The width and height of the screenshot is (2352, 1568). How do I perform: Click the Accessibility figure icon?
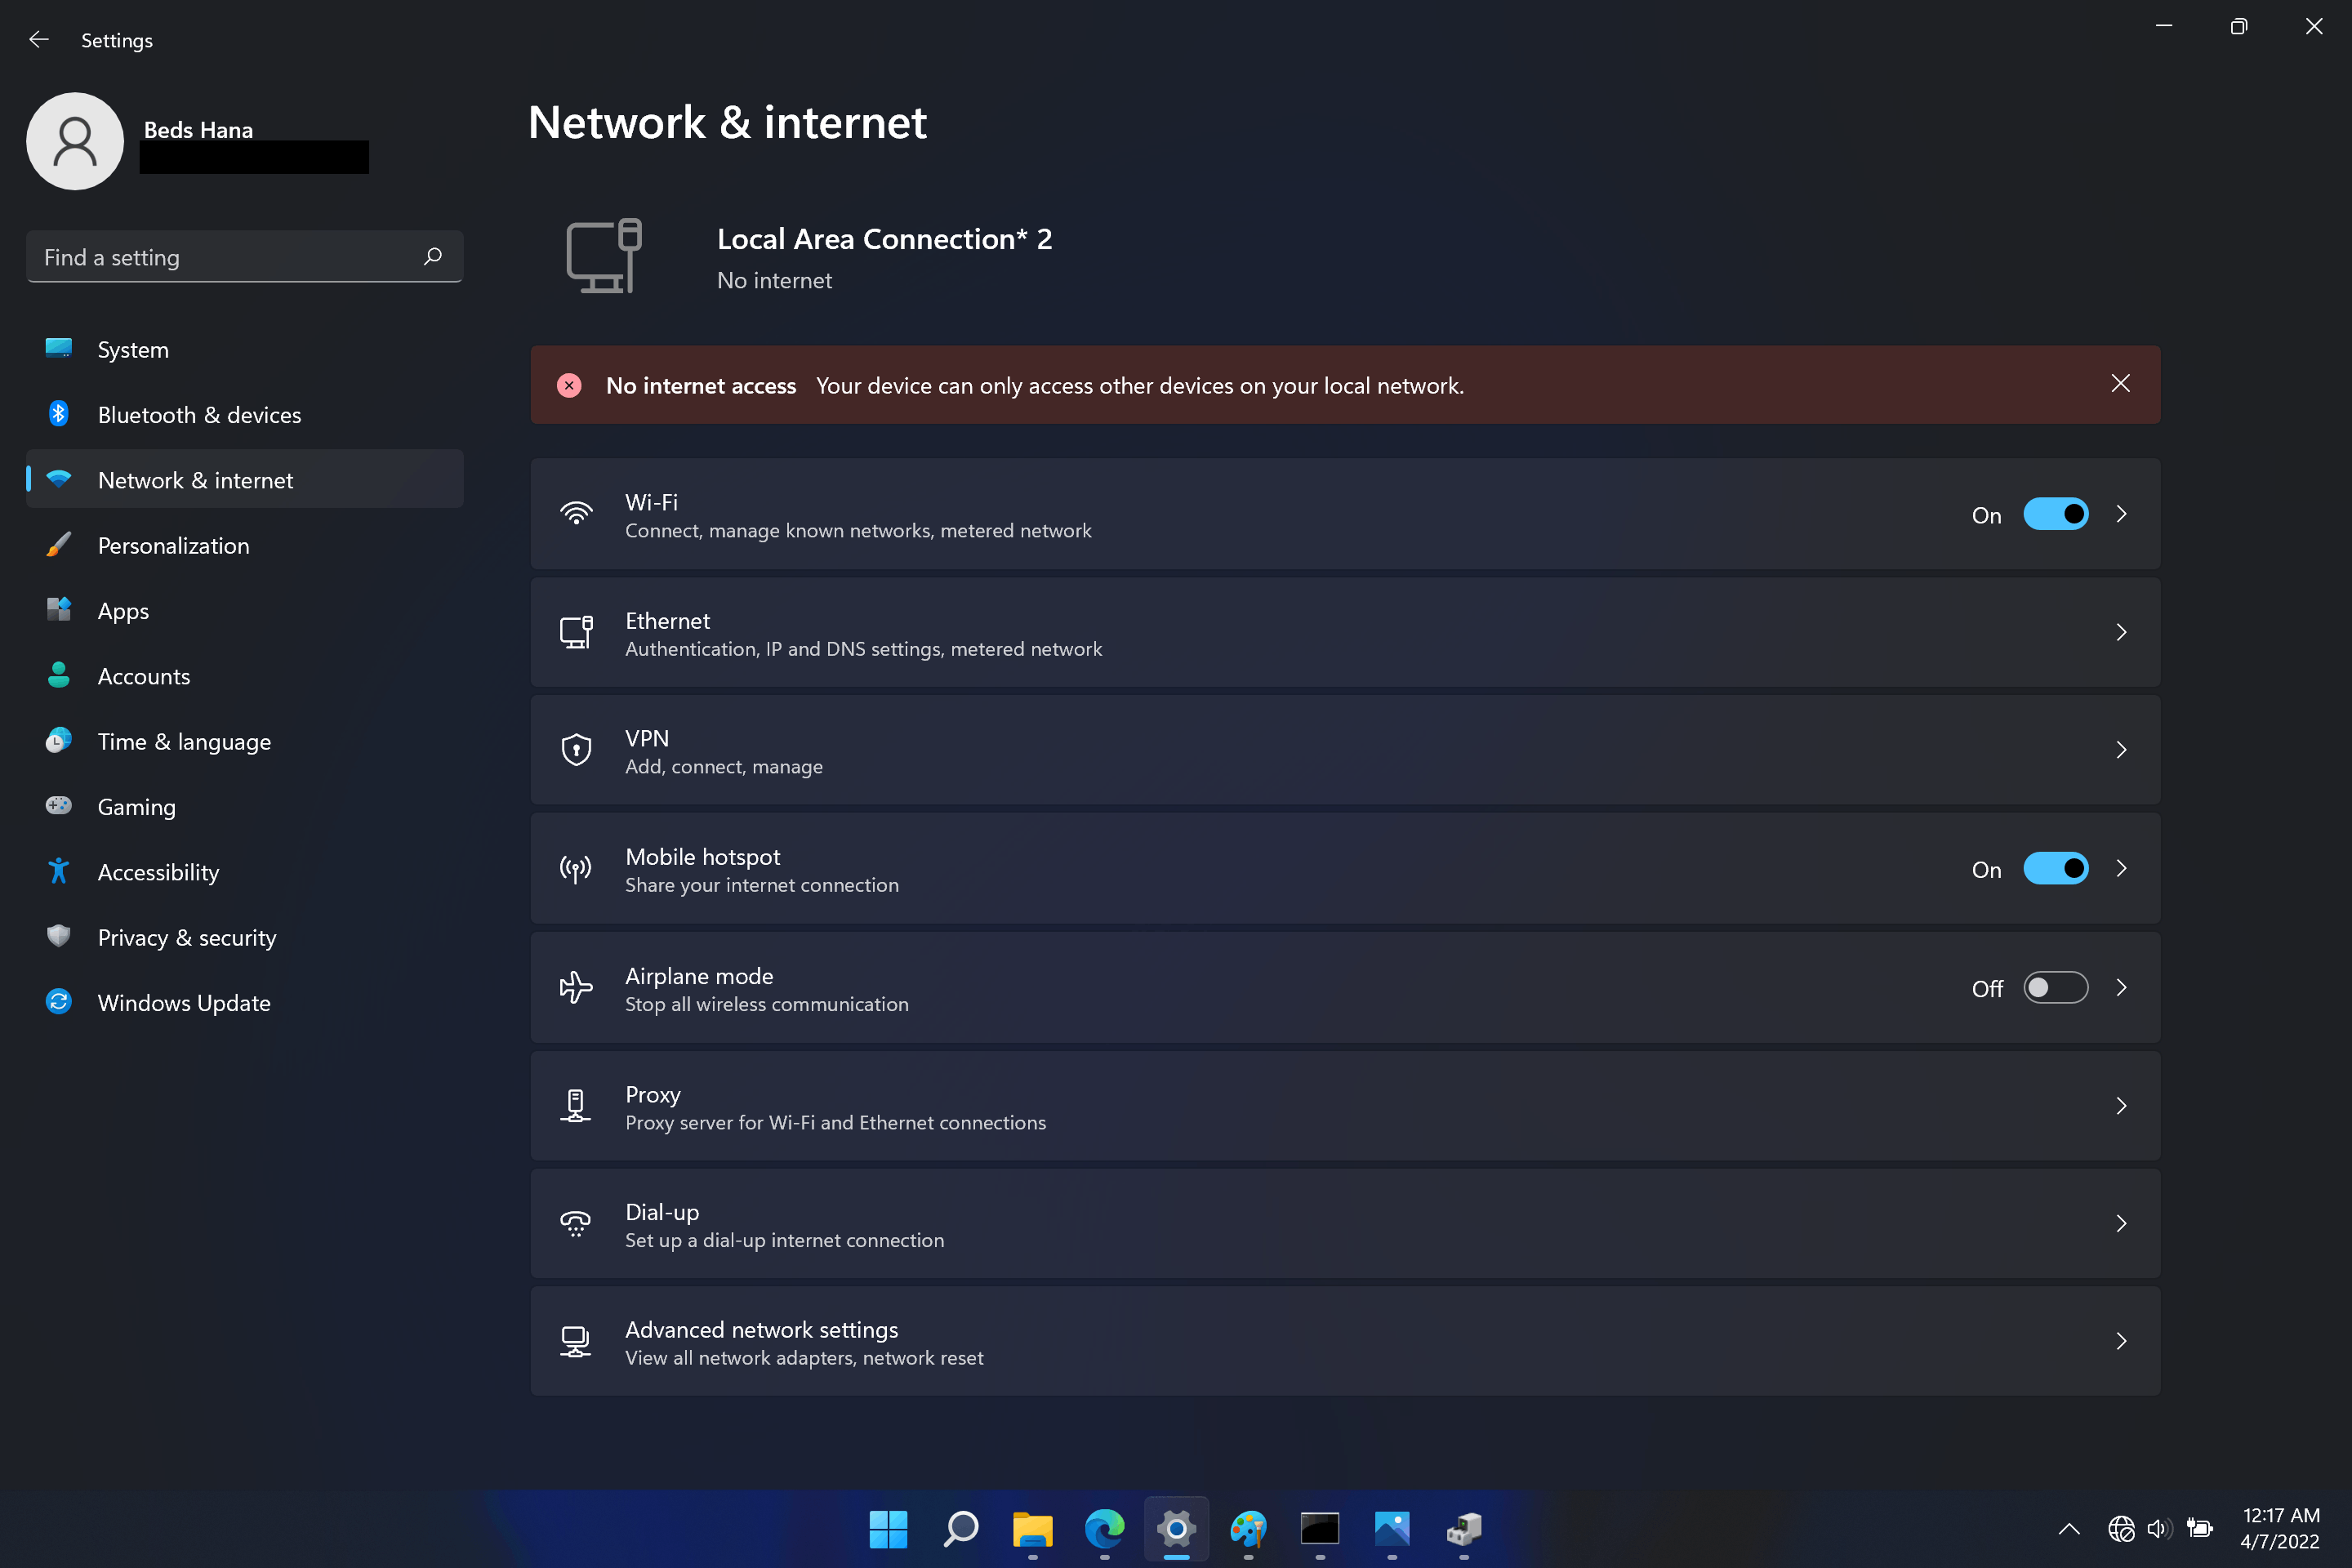pos(59,871)
